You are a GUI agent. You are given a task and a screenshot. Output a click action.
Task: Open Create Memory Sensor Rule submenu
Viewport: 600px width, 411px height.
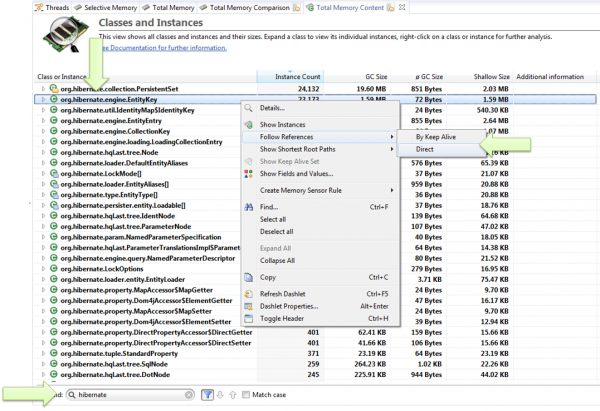pyautogui.click(x=320, y=191)
